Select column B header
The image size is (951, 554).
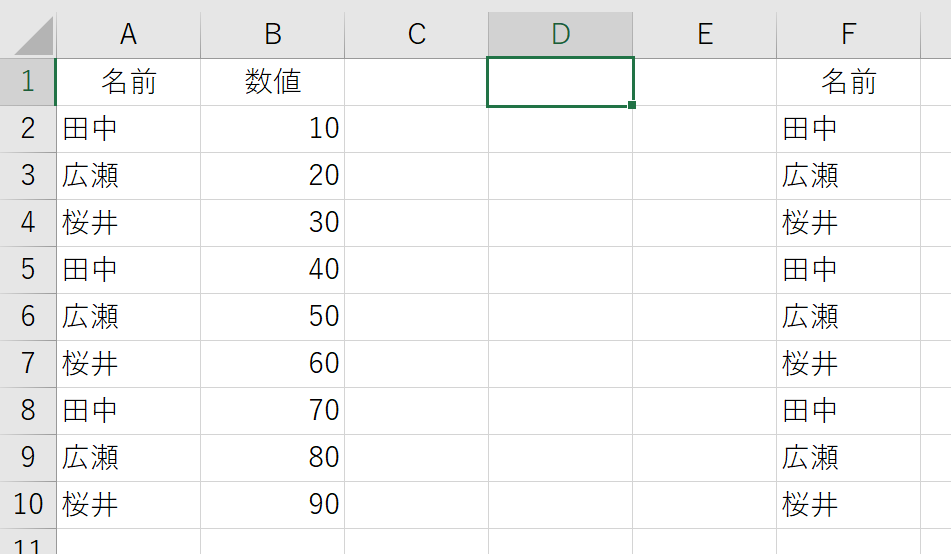(x=272, y=35)
